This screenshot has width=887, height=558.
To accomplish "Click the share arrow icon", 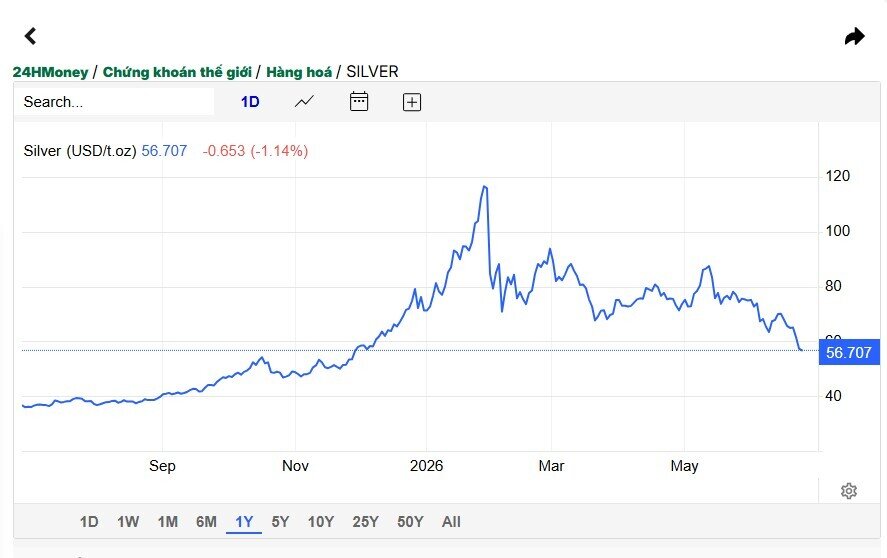I will click(854, 36).
